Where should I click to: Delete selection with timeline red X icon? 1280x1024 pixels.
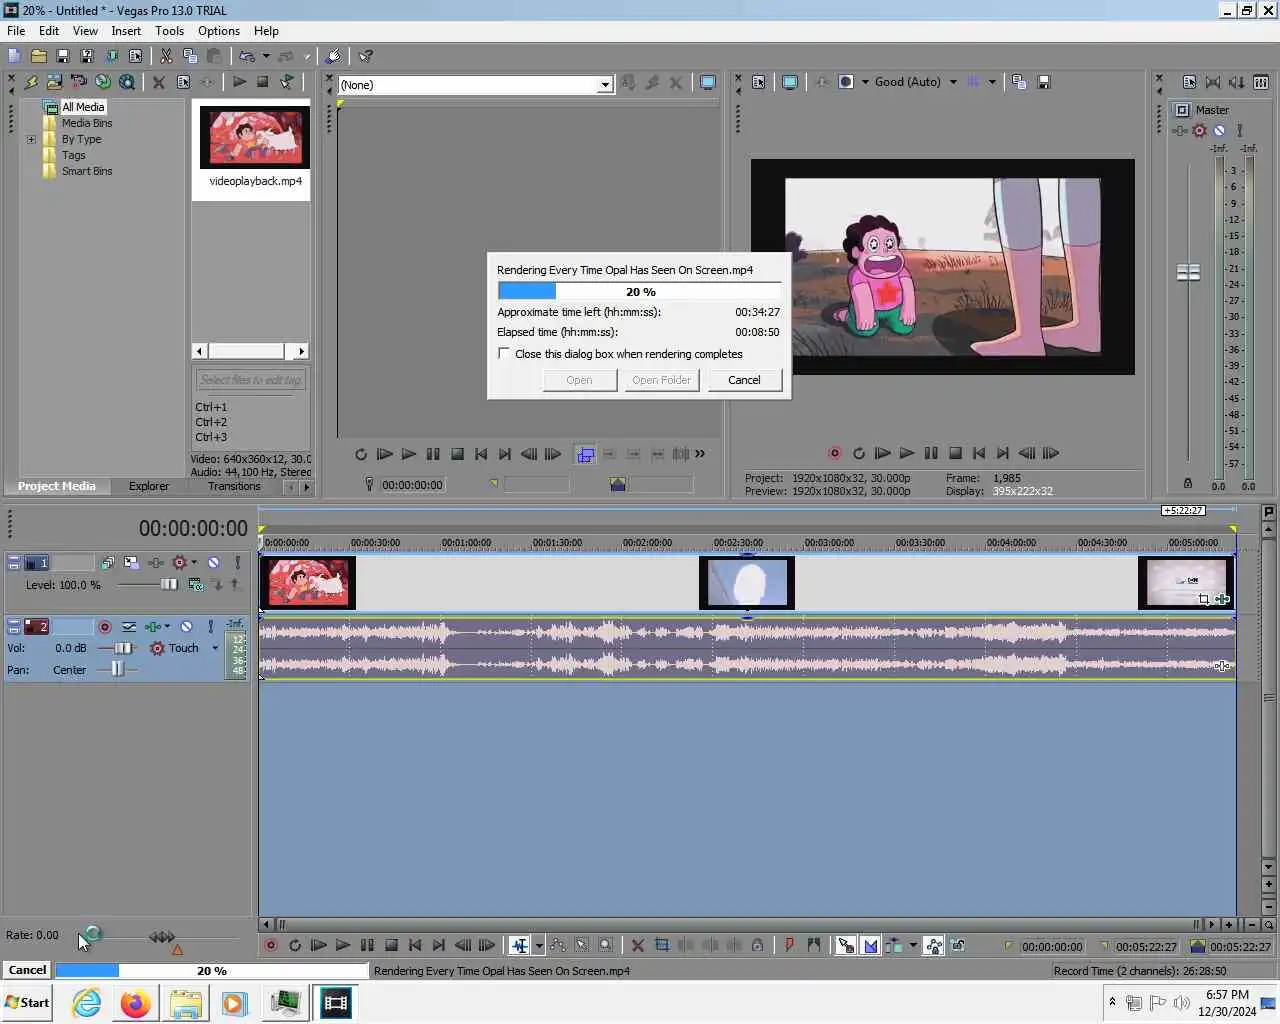click(637, 945)
